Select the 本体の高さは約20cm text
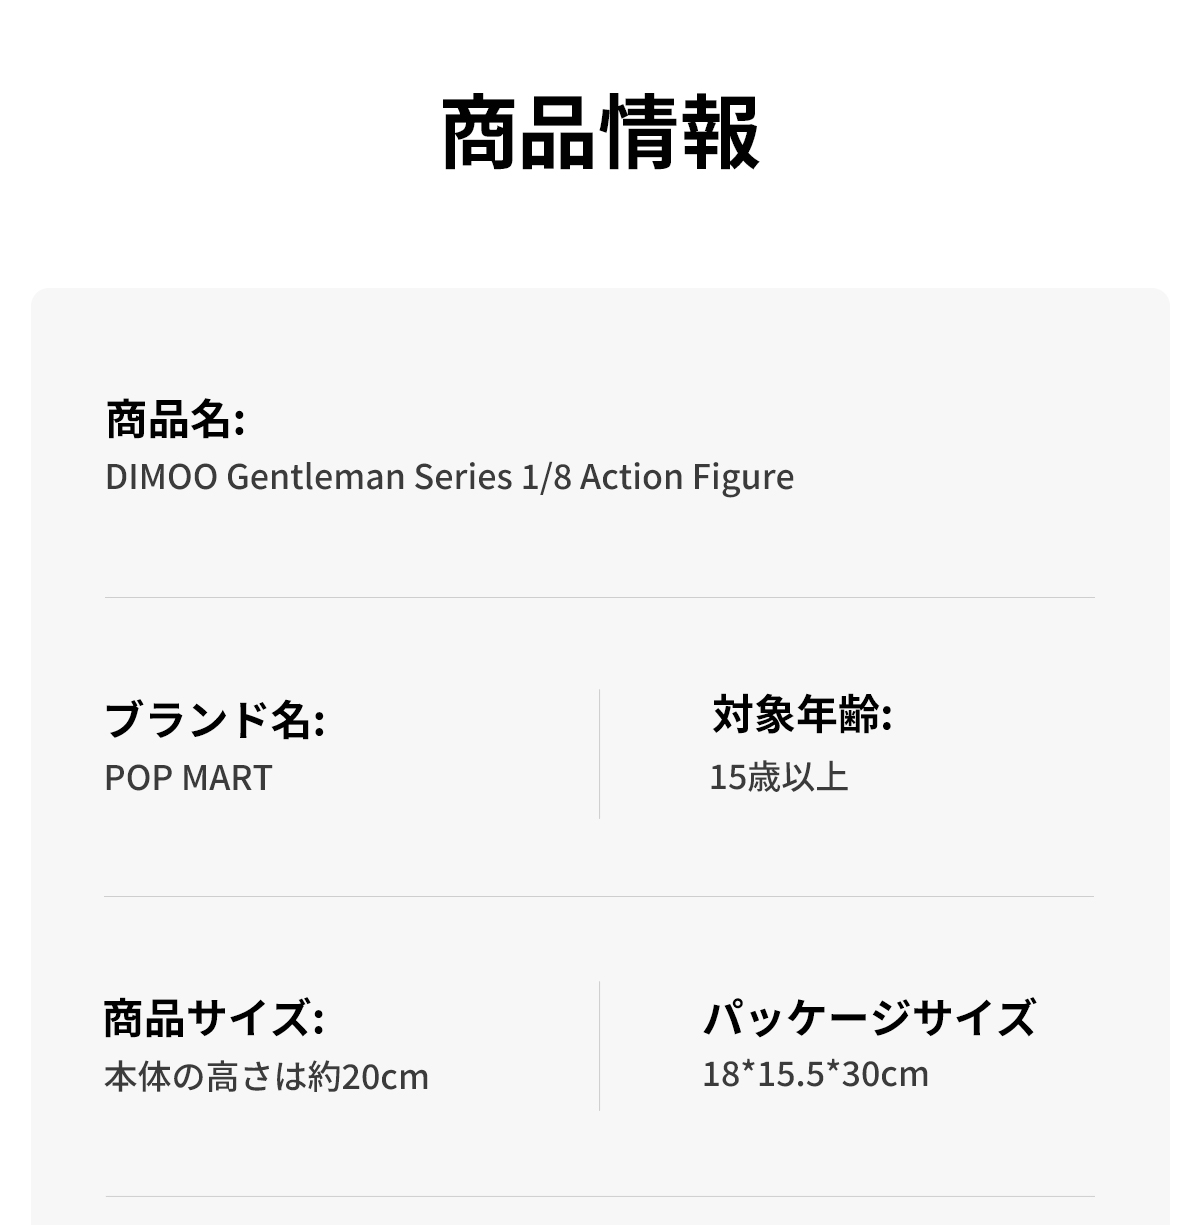The height and width of the screenshot is (1225, 1200). point(266,1077)
